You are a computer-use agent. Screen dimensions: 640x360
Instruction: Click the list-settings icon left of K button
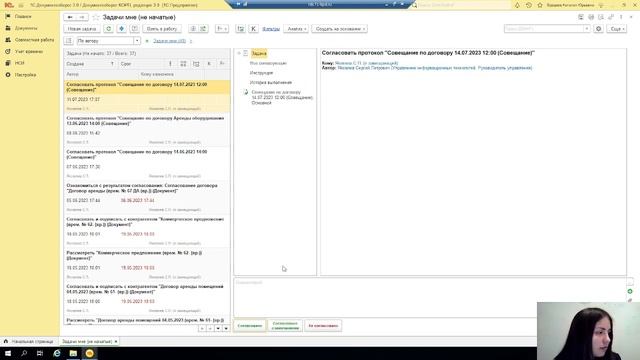coord(241,29)
